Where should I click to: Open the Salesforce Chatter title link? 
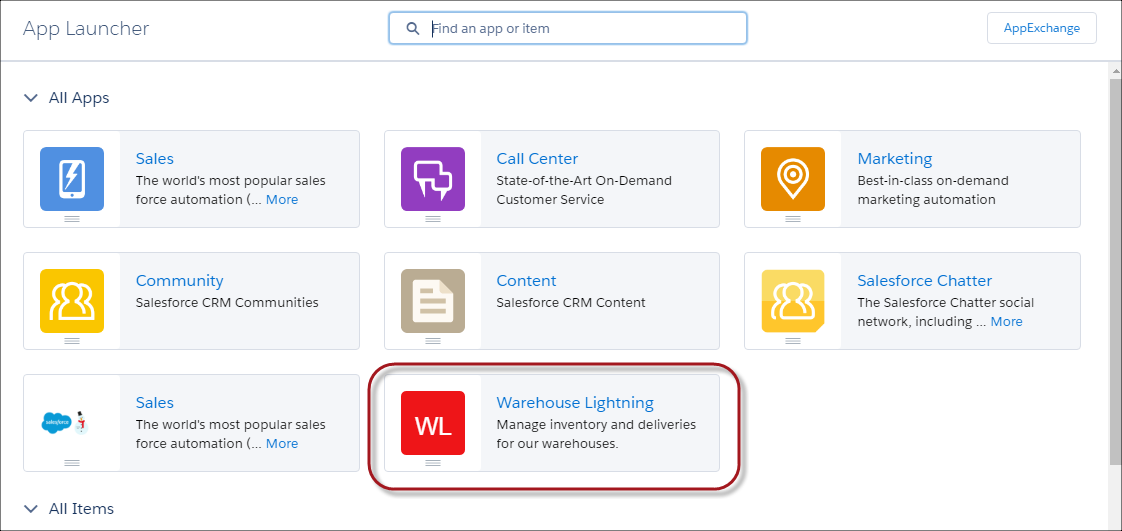point(925,281)
